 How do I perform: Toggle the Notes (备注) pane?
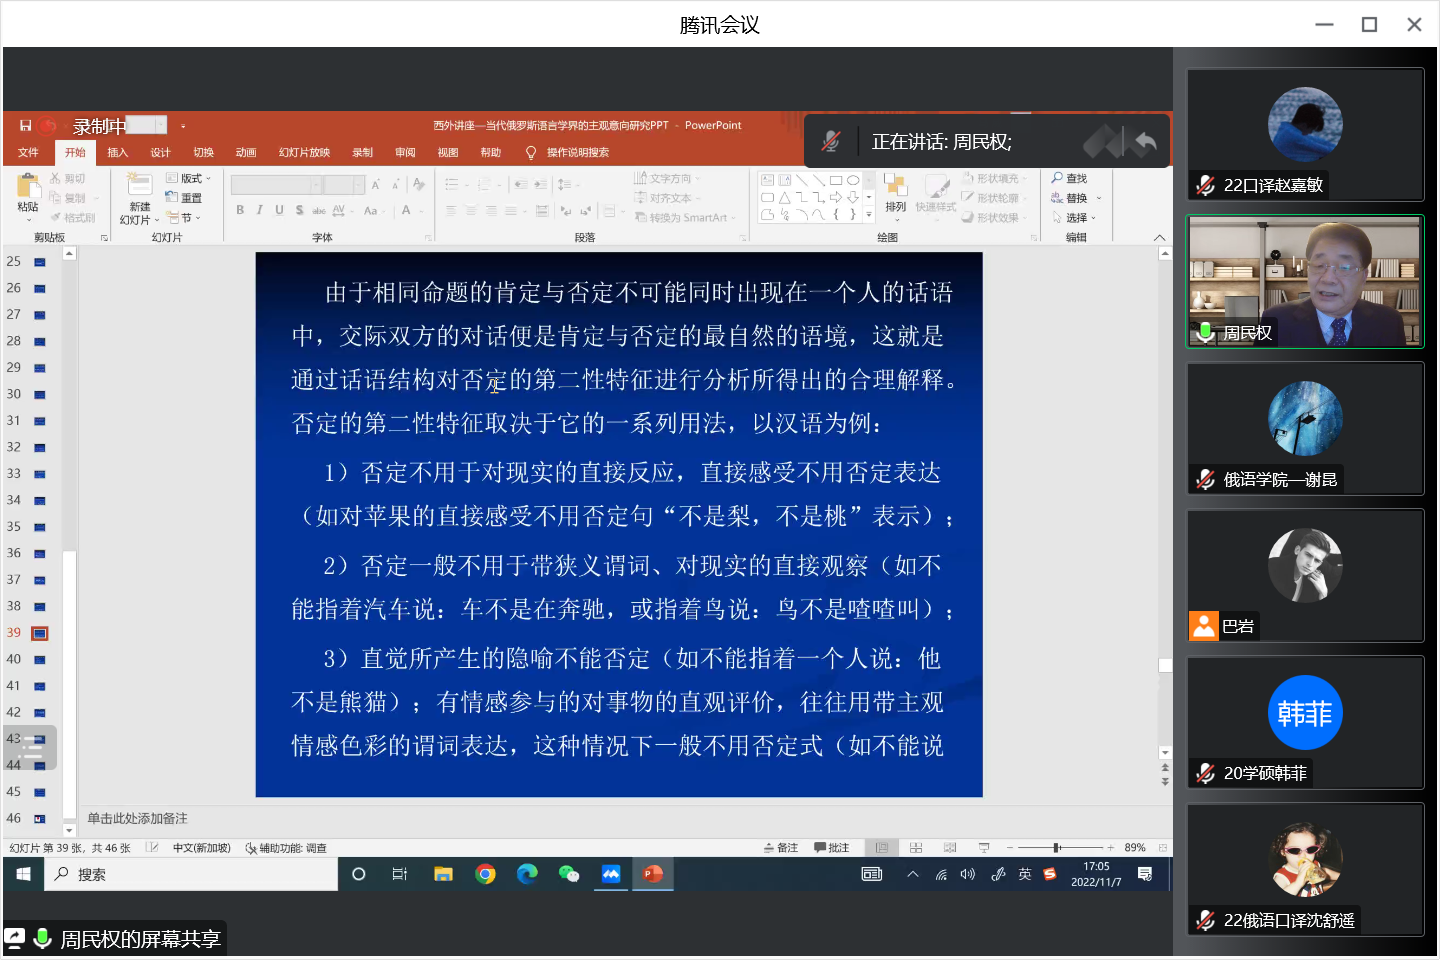pos(781,848)
